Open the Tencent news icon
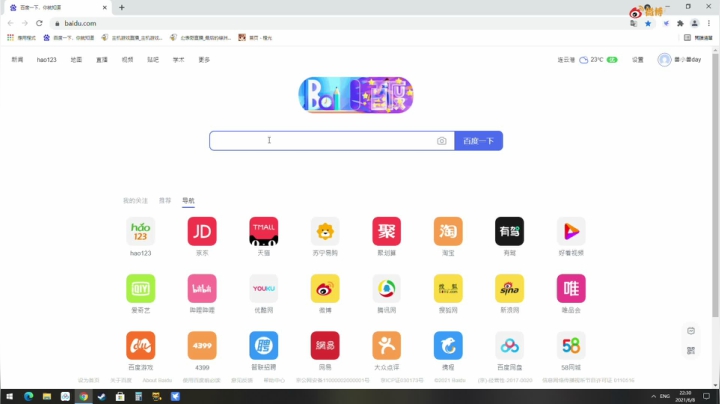Image resolution: width=720 pixels, height=404 pixels. [387, 288]
